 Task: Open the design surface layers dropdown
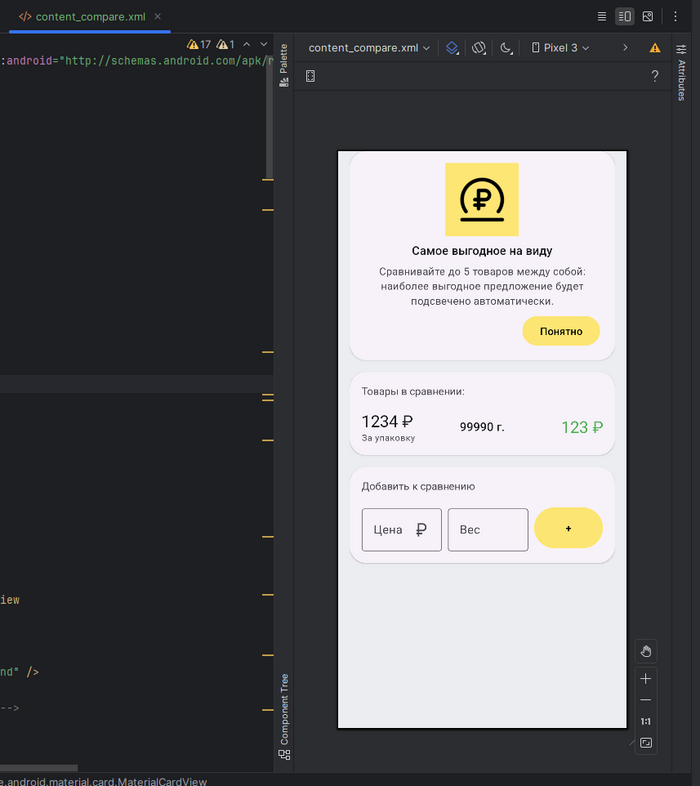tap(453, 48)
